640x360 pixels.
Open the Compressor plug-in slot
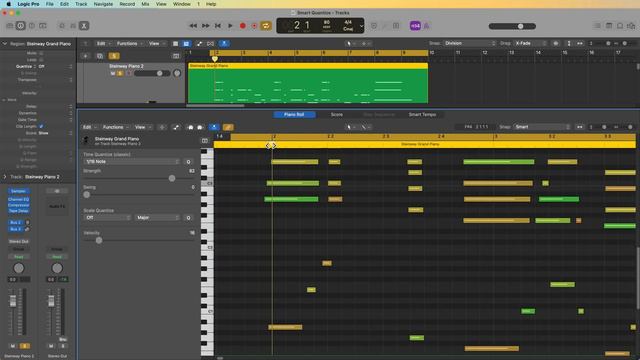18,205
